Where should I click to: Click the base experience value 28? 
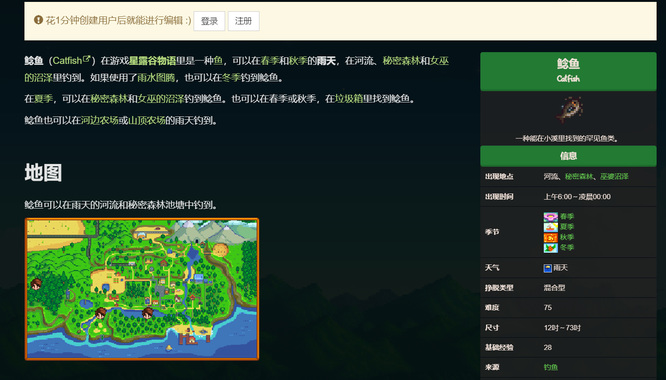[548, 347]
